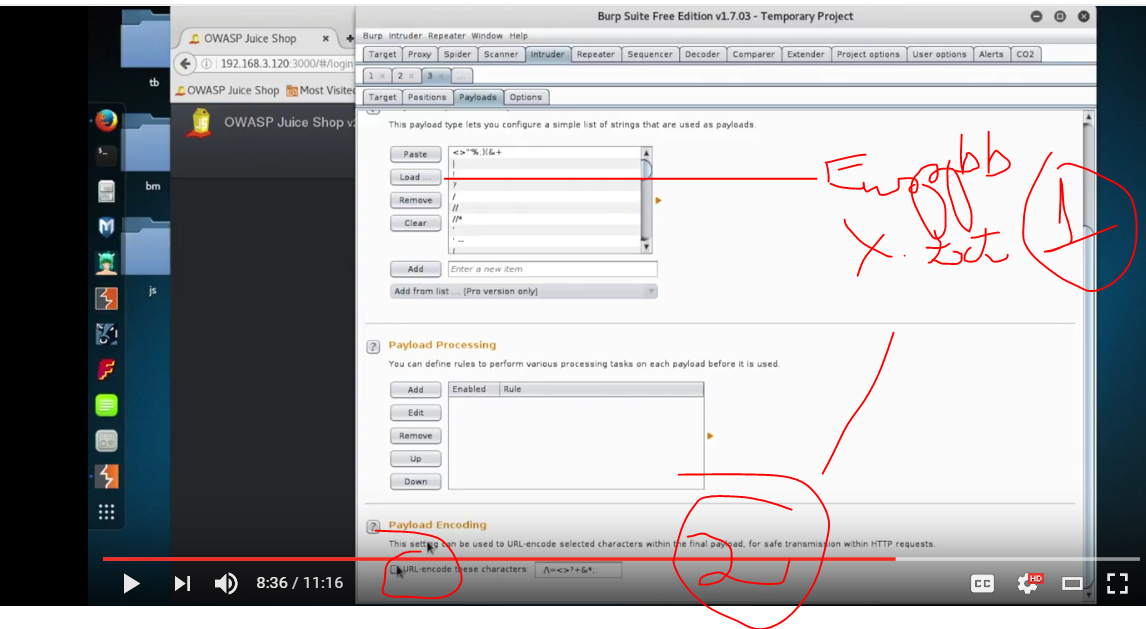
Task: Toggle closed captions CC
Action: 982,583
